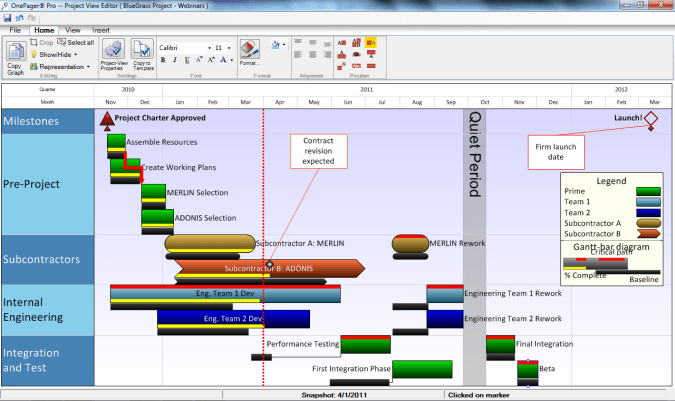Click the Representation icon

tap(34, 67)
